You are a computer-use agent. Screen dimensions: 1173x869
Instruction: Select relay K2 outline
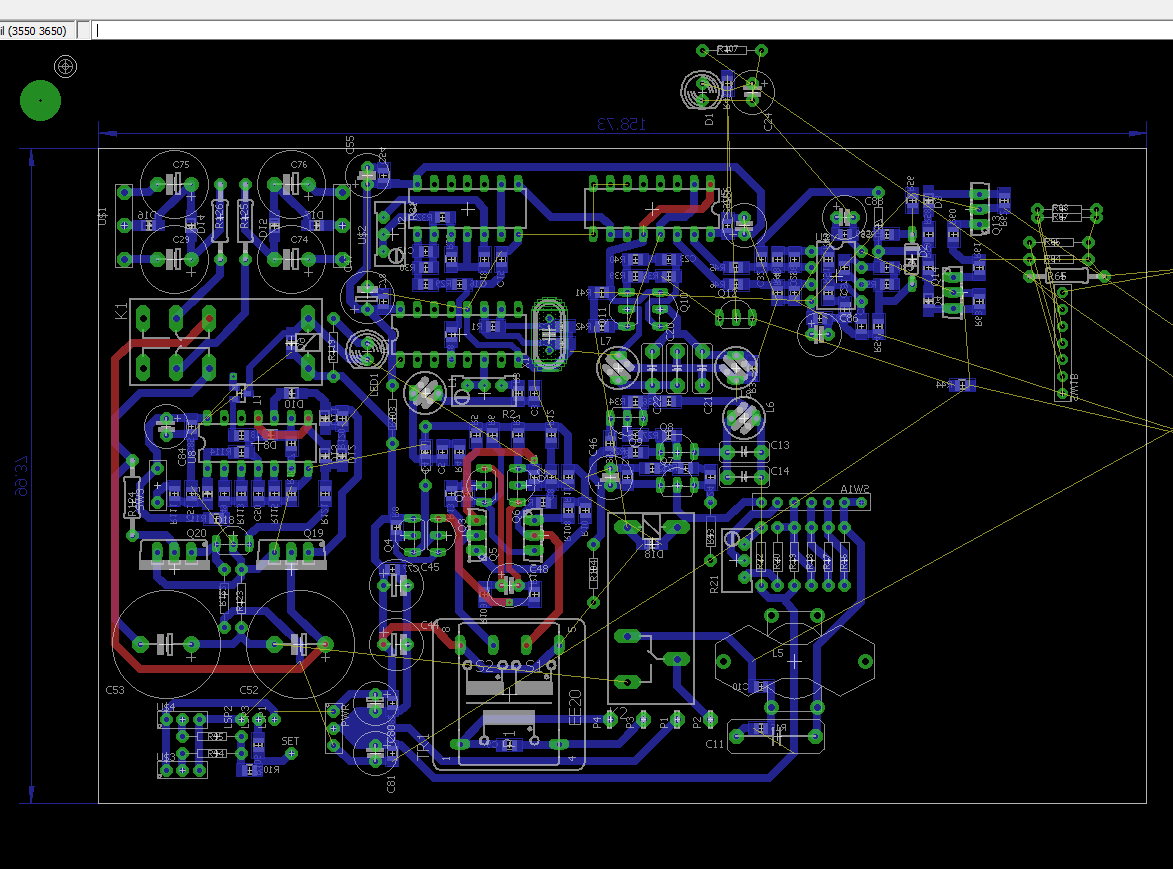click(651, 609)
